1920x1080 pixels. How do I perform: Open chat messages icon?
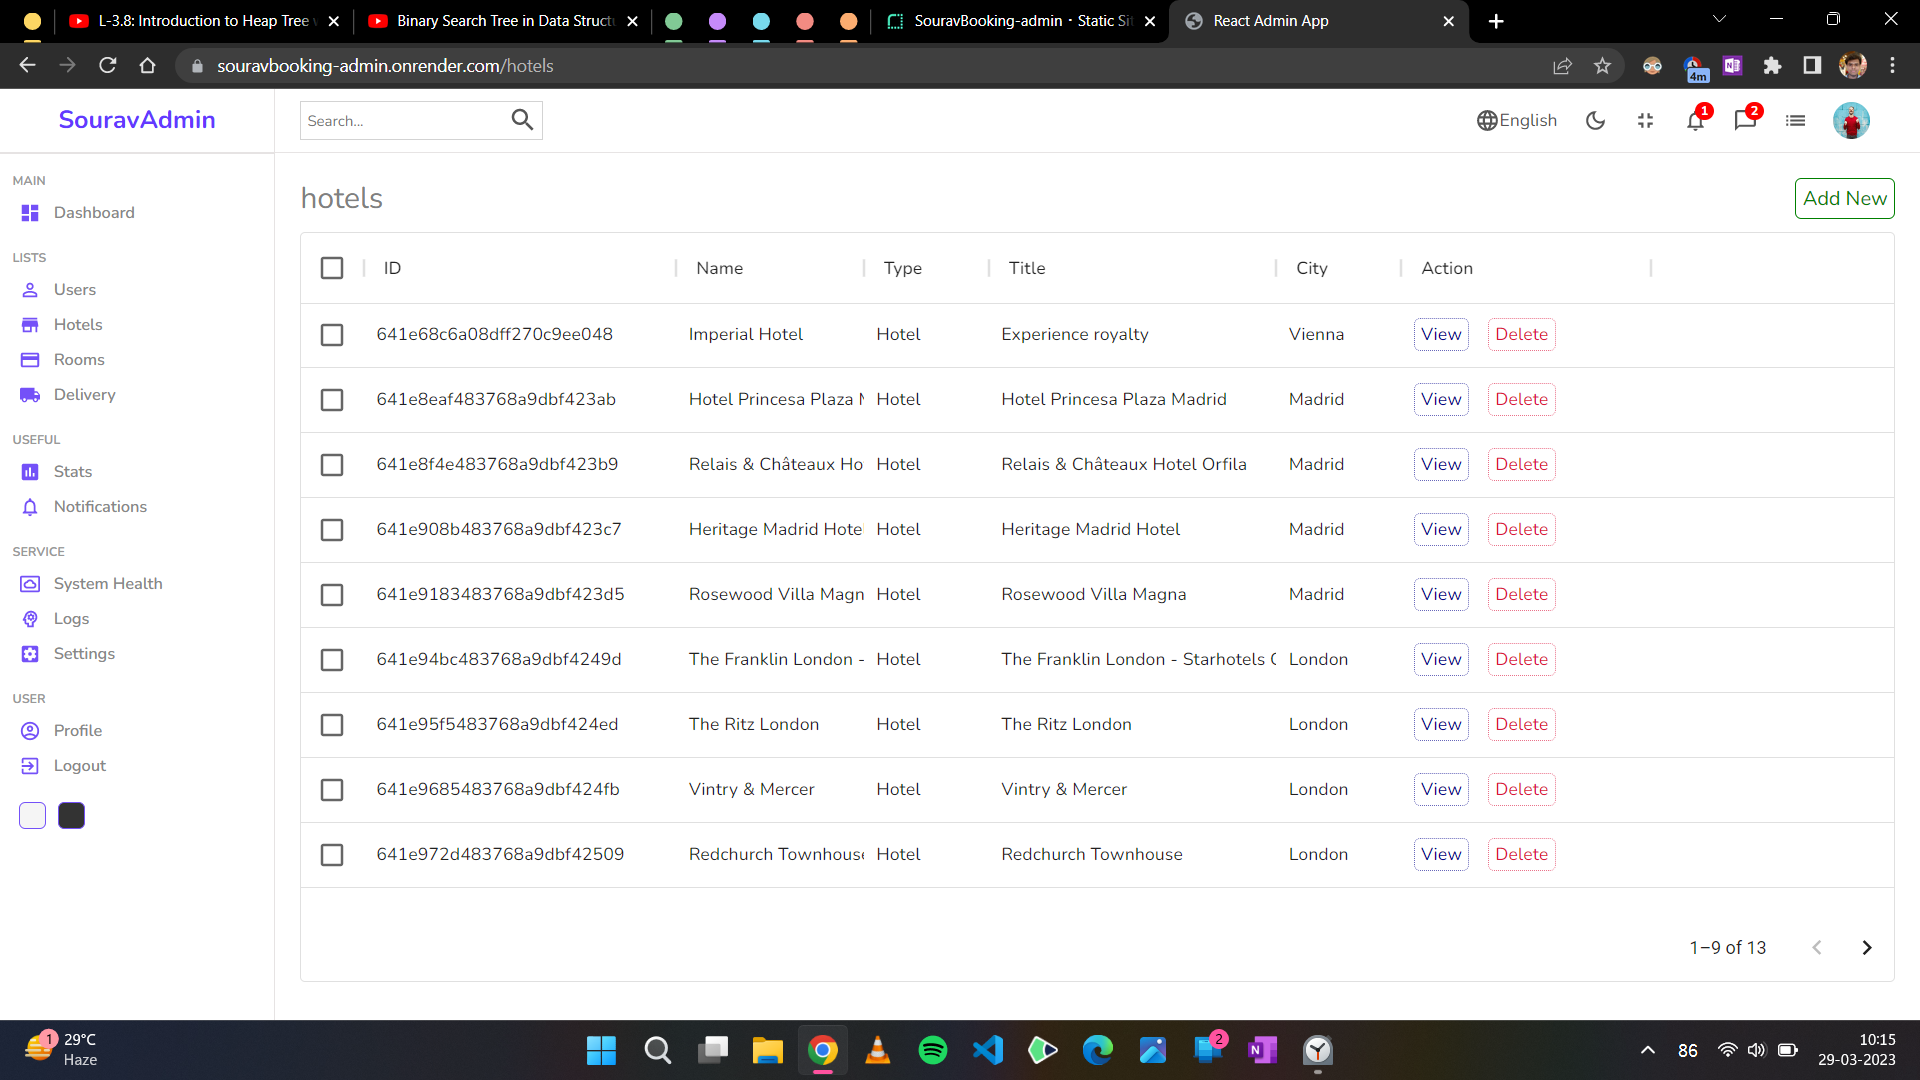1745,121
